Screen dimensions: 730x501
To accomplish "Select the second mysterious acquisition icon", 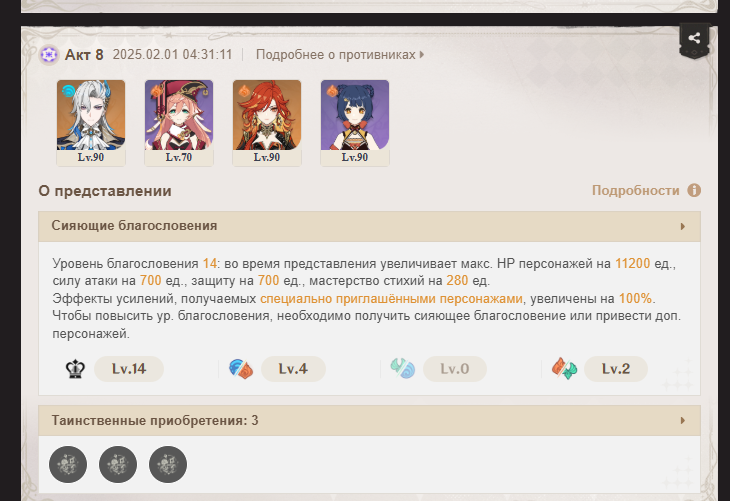I will point(118,464).
